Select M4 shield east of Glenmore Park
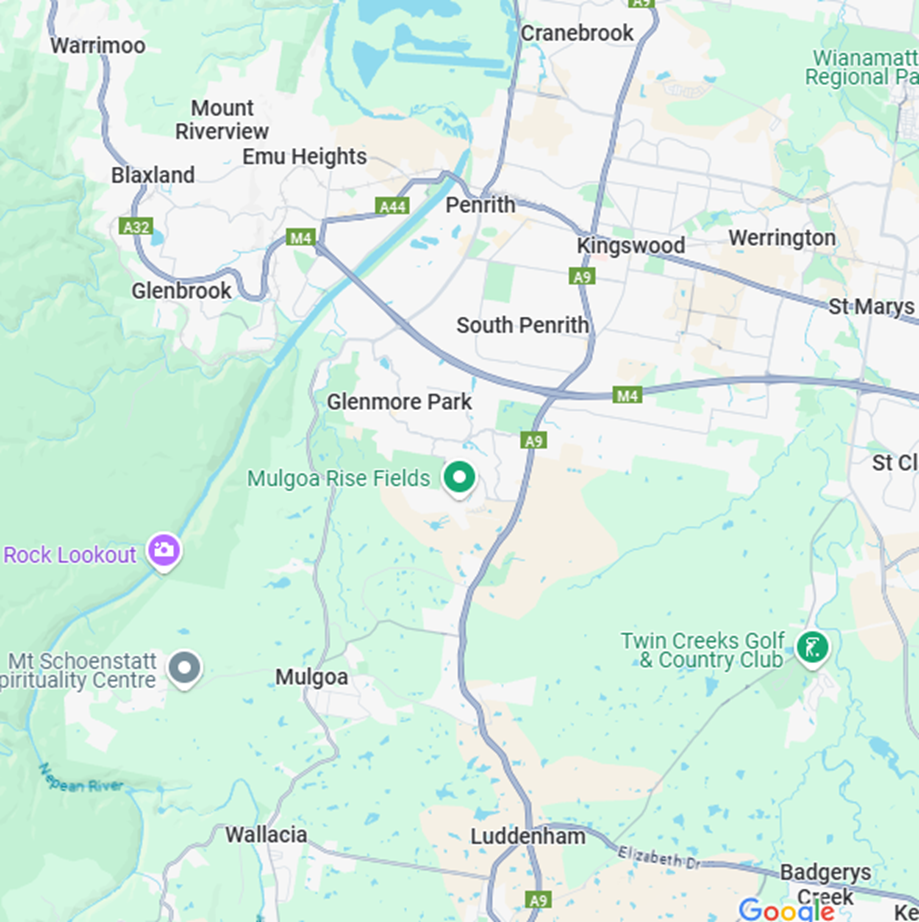 [x=627, y=395]
